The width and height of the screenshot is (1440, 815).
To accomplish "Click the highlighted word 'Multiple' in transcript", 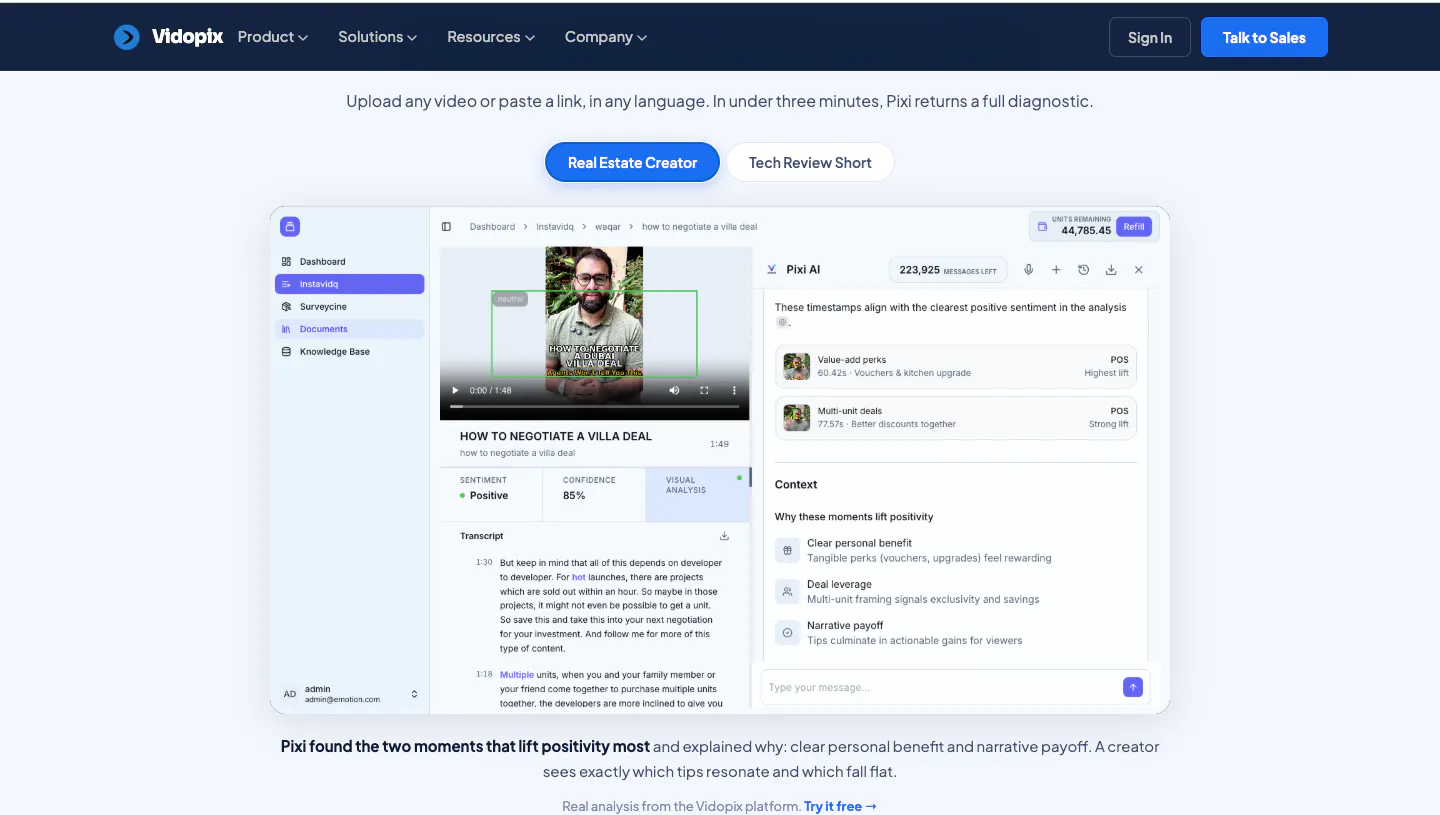I will pyautogui.click(x=517, y=675).
